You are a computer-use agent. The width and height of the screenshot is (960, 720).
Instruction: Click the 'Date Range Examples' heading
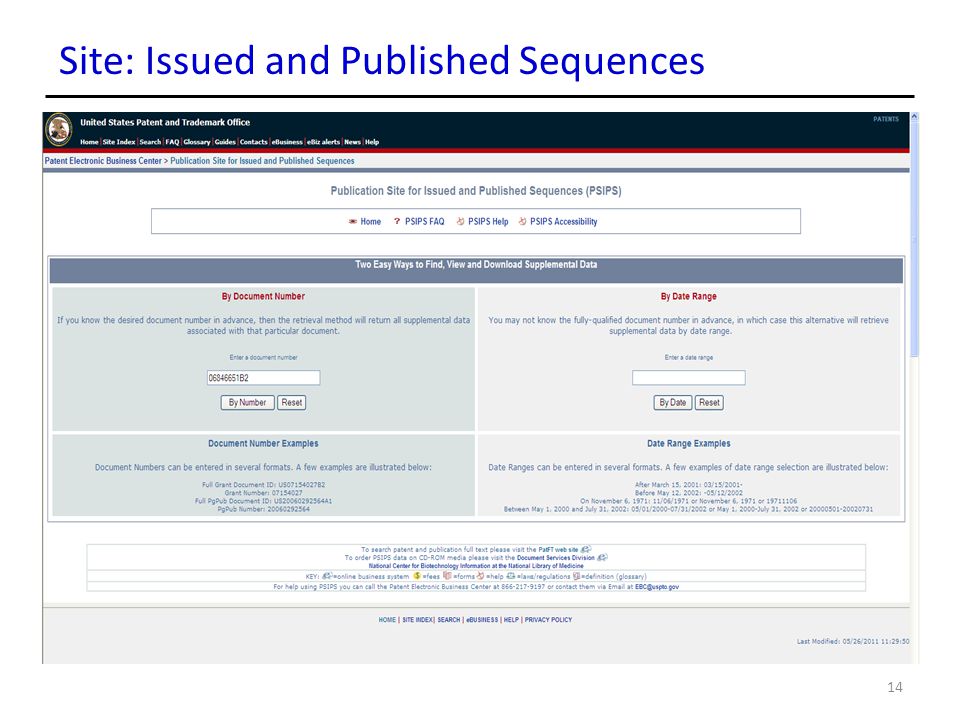click(x=689, y=443)
